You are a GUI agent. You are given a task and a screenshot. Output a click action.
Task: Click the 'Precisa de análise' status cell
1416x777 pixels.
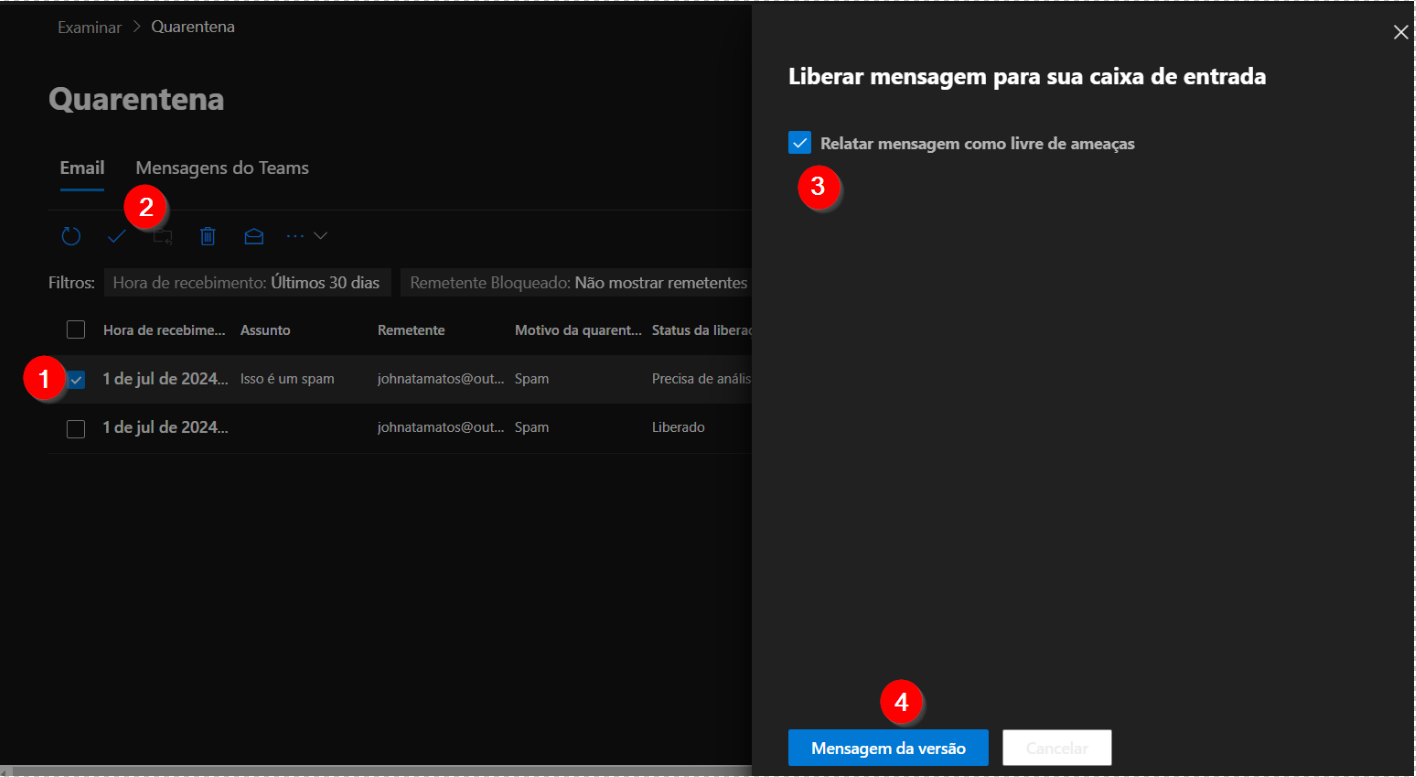[x=701, y=379]
